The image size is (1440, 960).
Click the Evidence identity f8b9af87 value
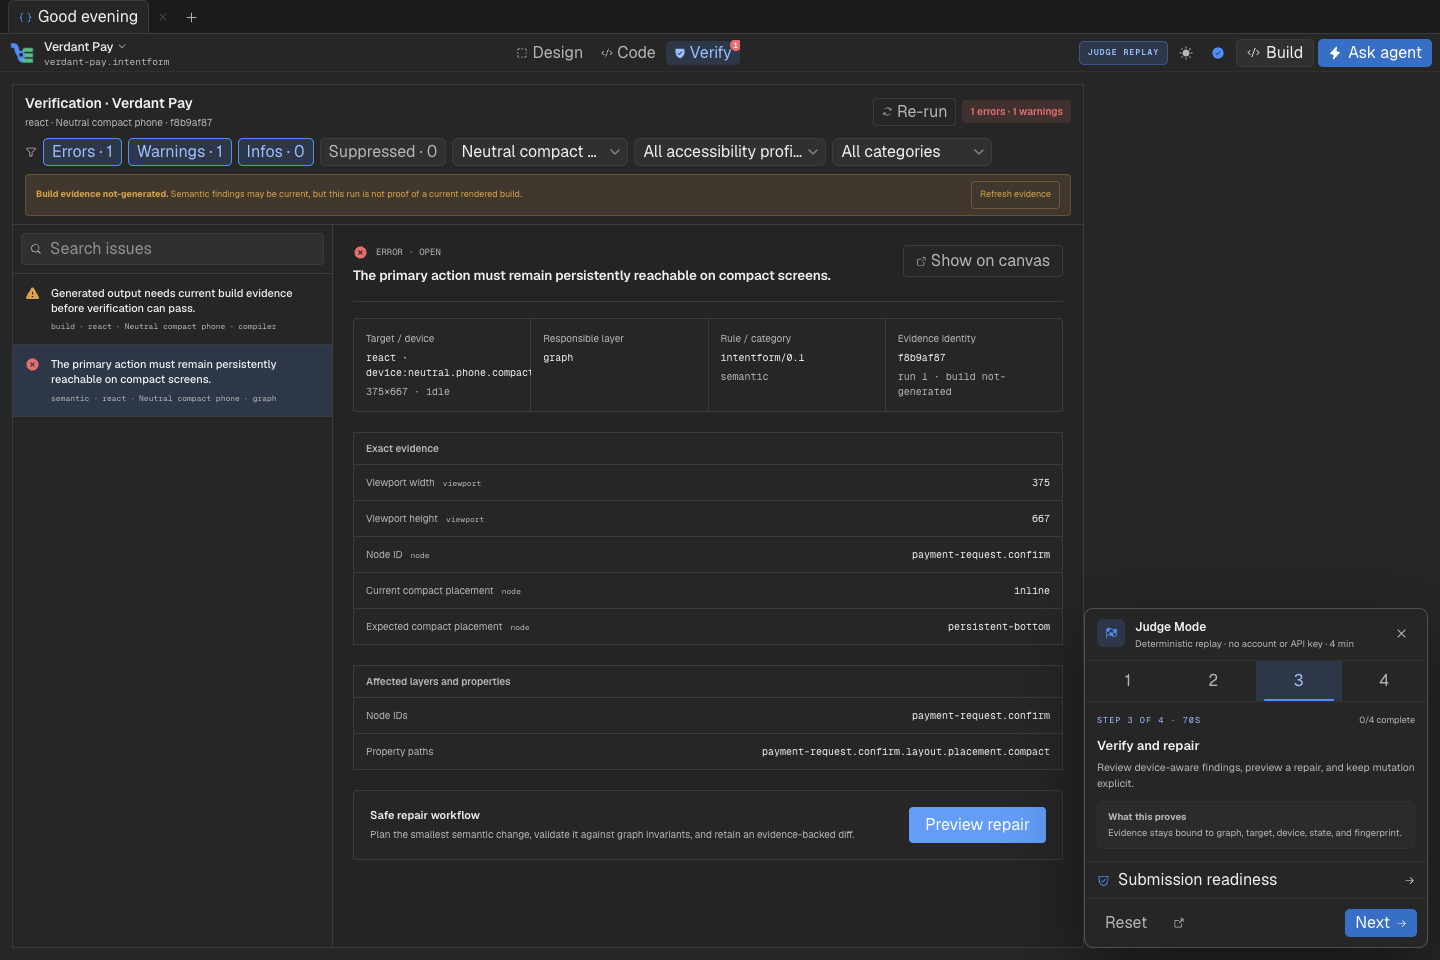[x=922, y=358]
